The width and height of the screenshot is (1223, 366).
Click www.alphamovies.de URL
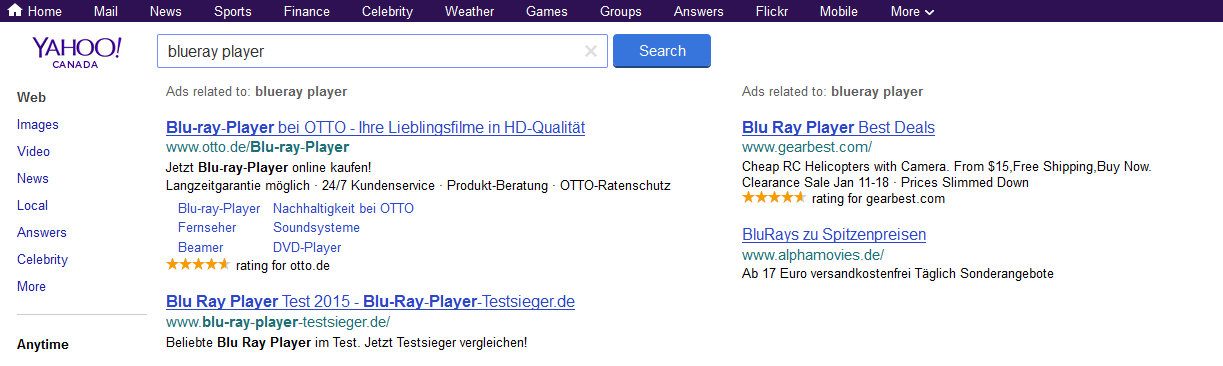[813, 255]
